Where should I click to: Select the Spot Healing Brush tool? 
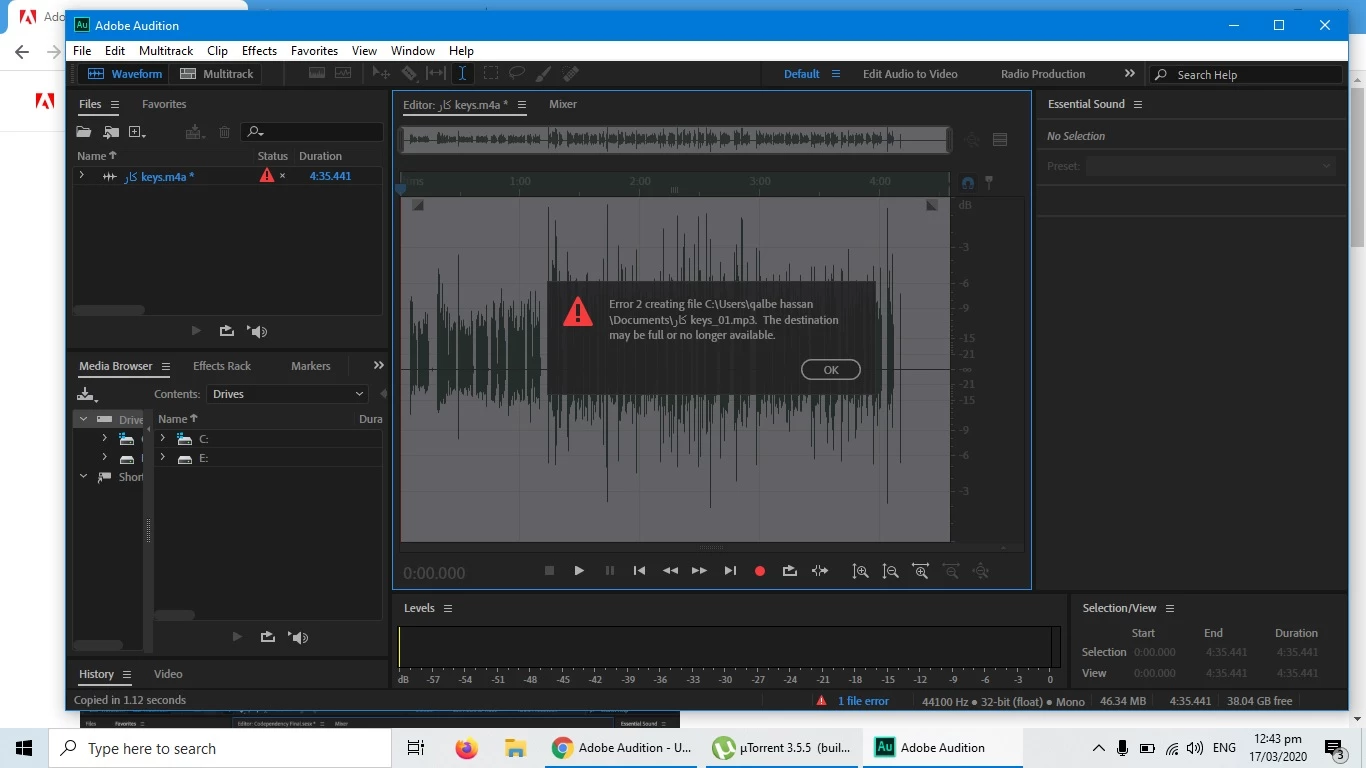coord(571,73)
